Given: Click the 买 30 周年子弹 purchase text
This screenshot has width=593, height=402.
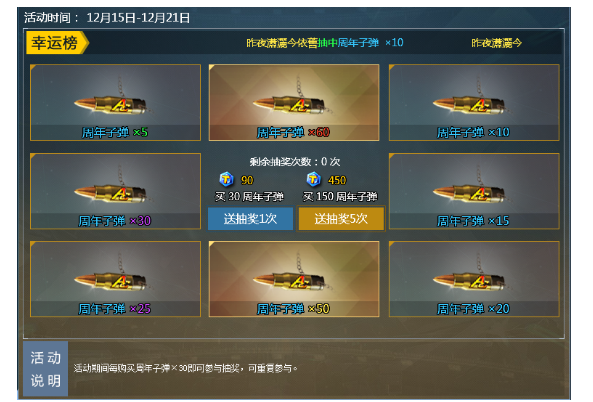Looking at the screenshot, I should coord(249,197).
